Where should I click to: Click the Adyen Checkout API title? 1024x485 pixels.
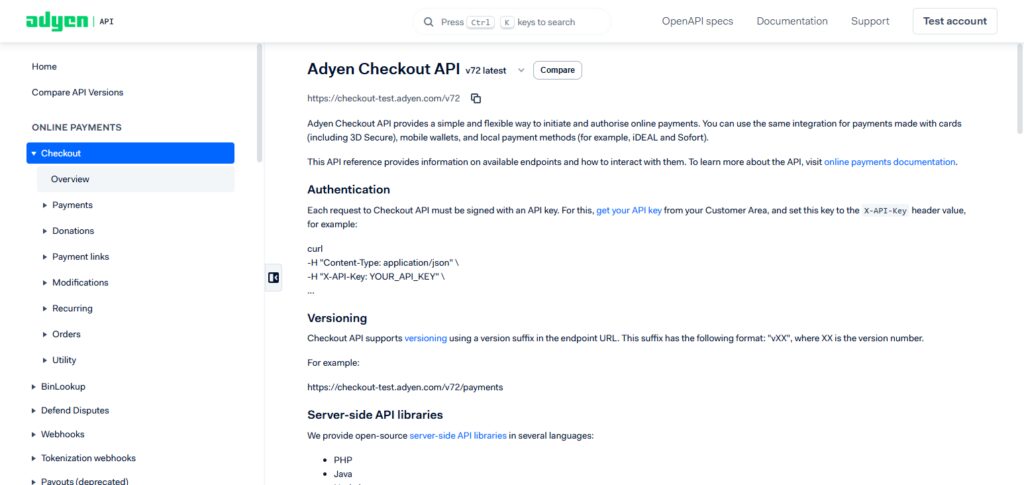tap(383, 69)
